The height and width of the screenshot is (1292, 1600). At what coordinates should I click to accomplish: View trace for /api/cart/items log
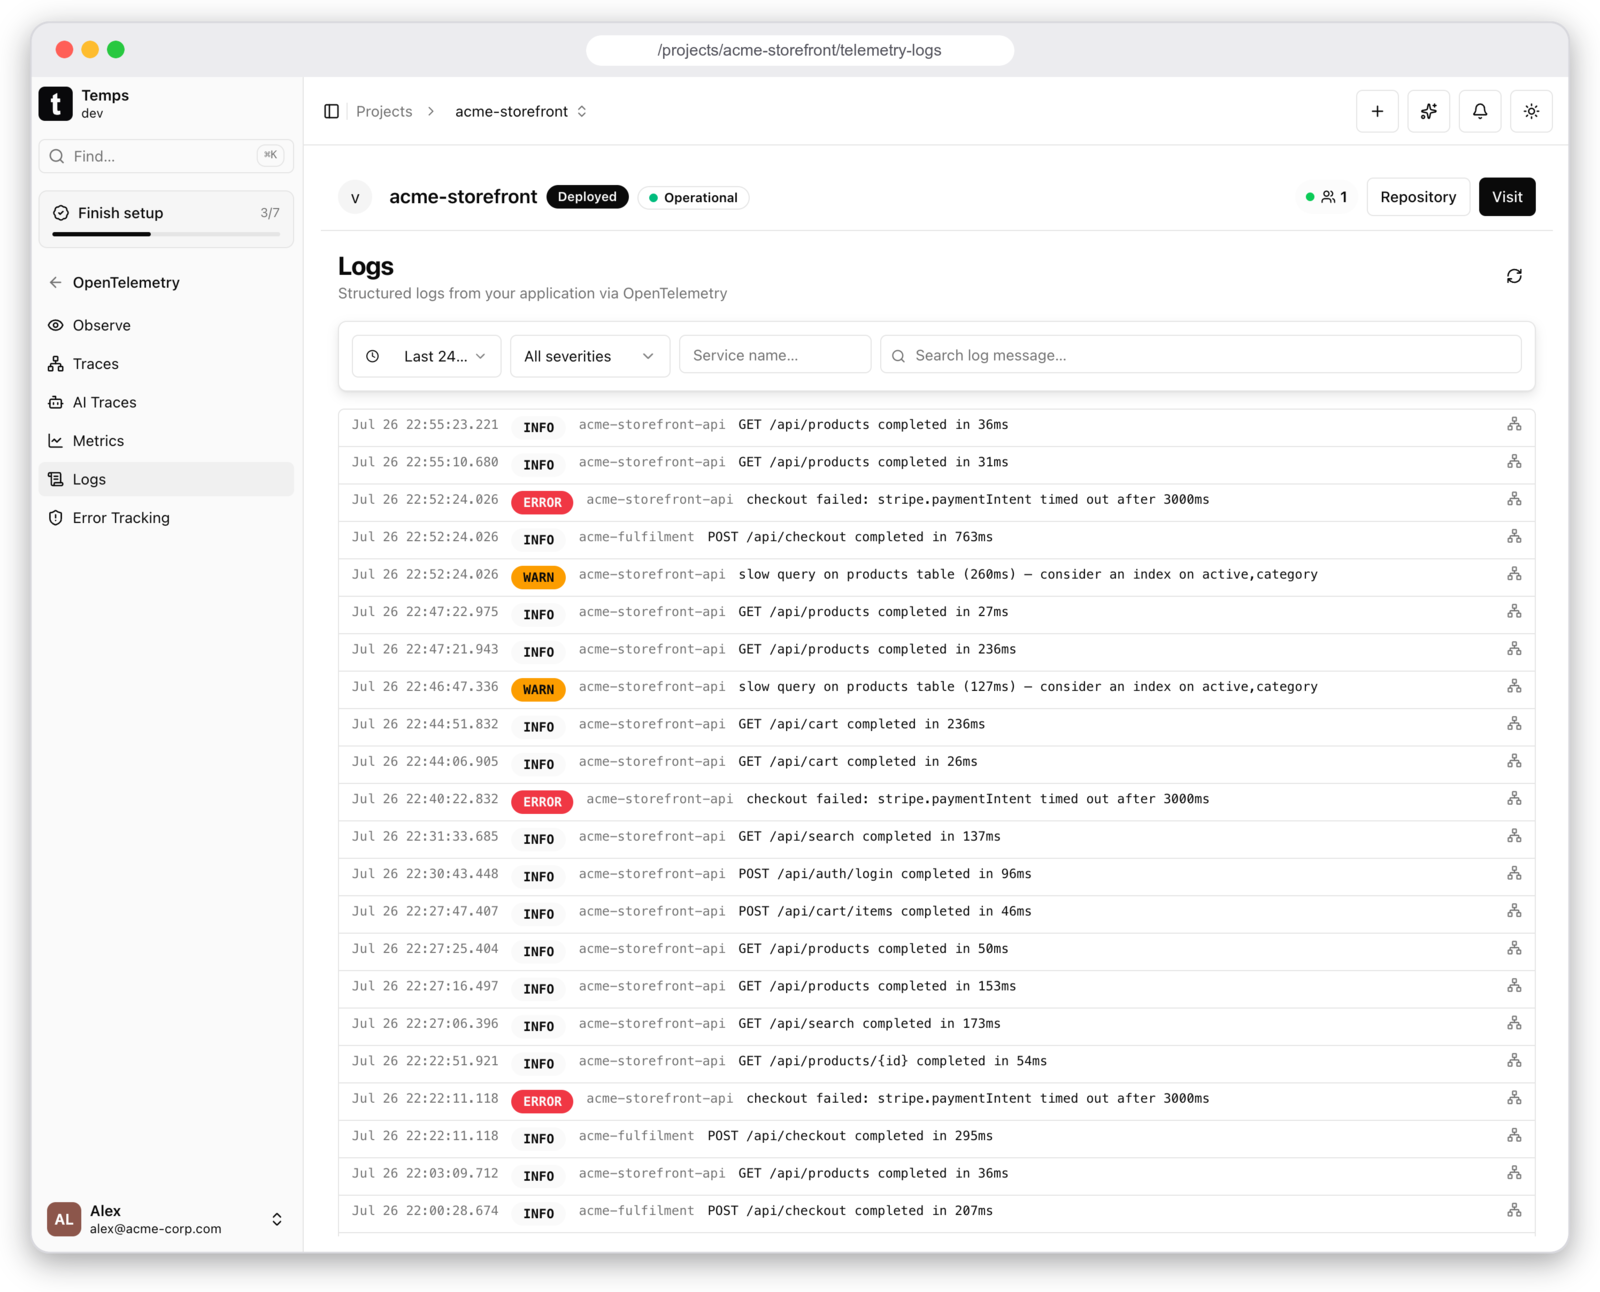coord(1514,911)
